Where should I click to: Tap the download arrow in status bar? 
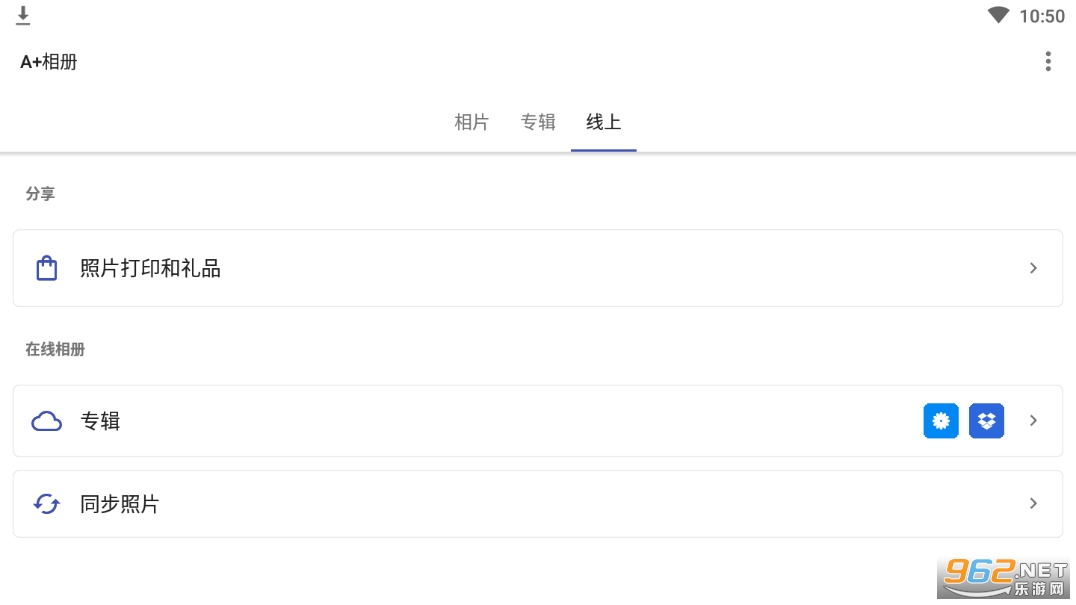(x=23, y=16)
